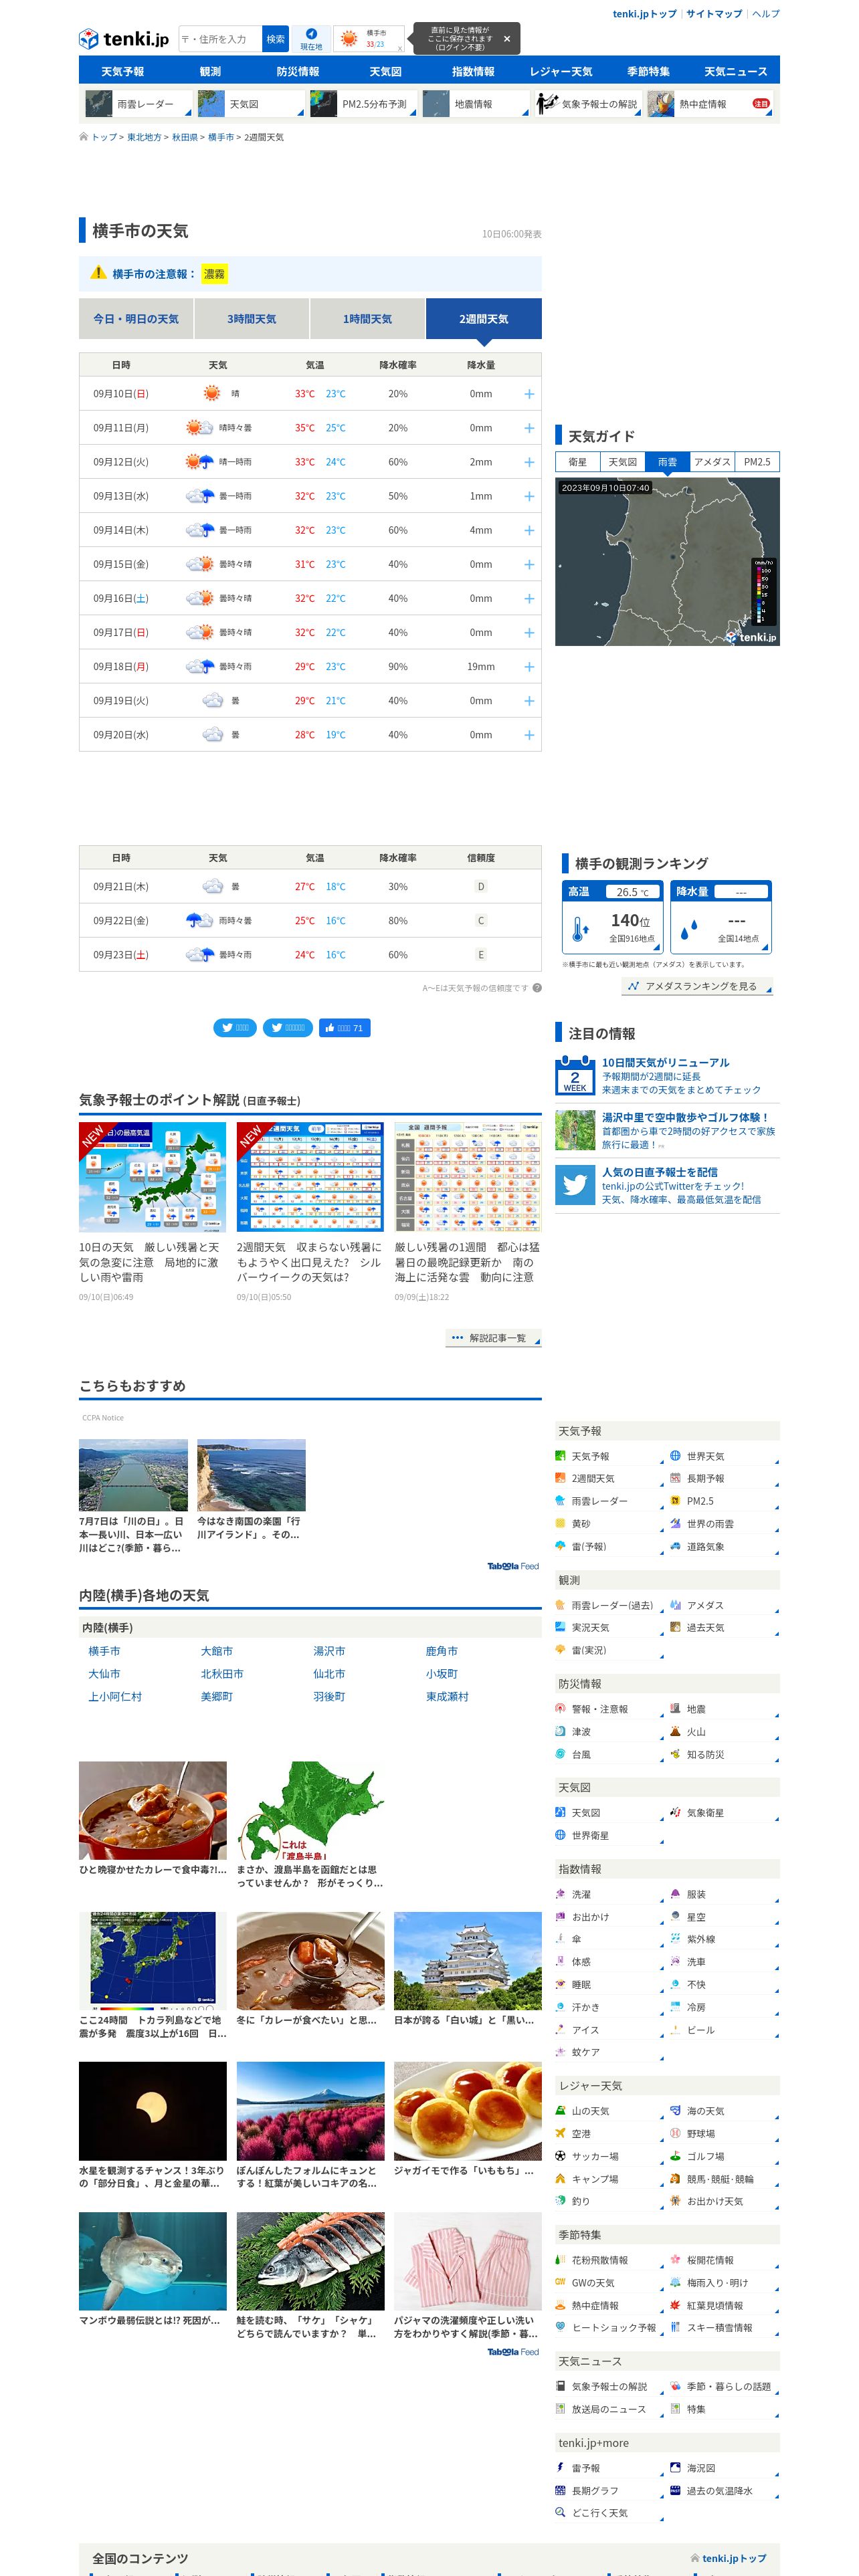The image size is (859, 2576).
Task: Open アメダスランキングを見る link
Action: coord(697,987)
